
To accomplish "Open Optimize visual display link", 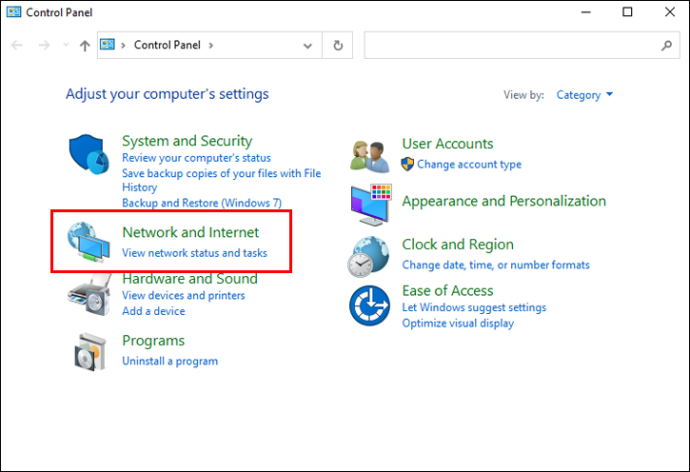I will 458,323.
